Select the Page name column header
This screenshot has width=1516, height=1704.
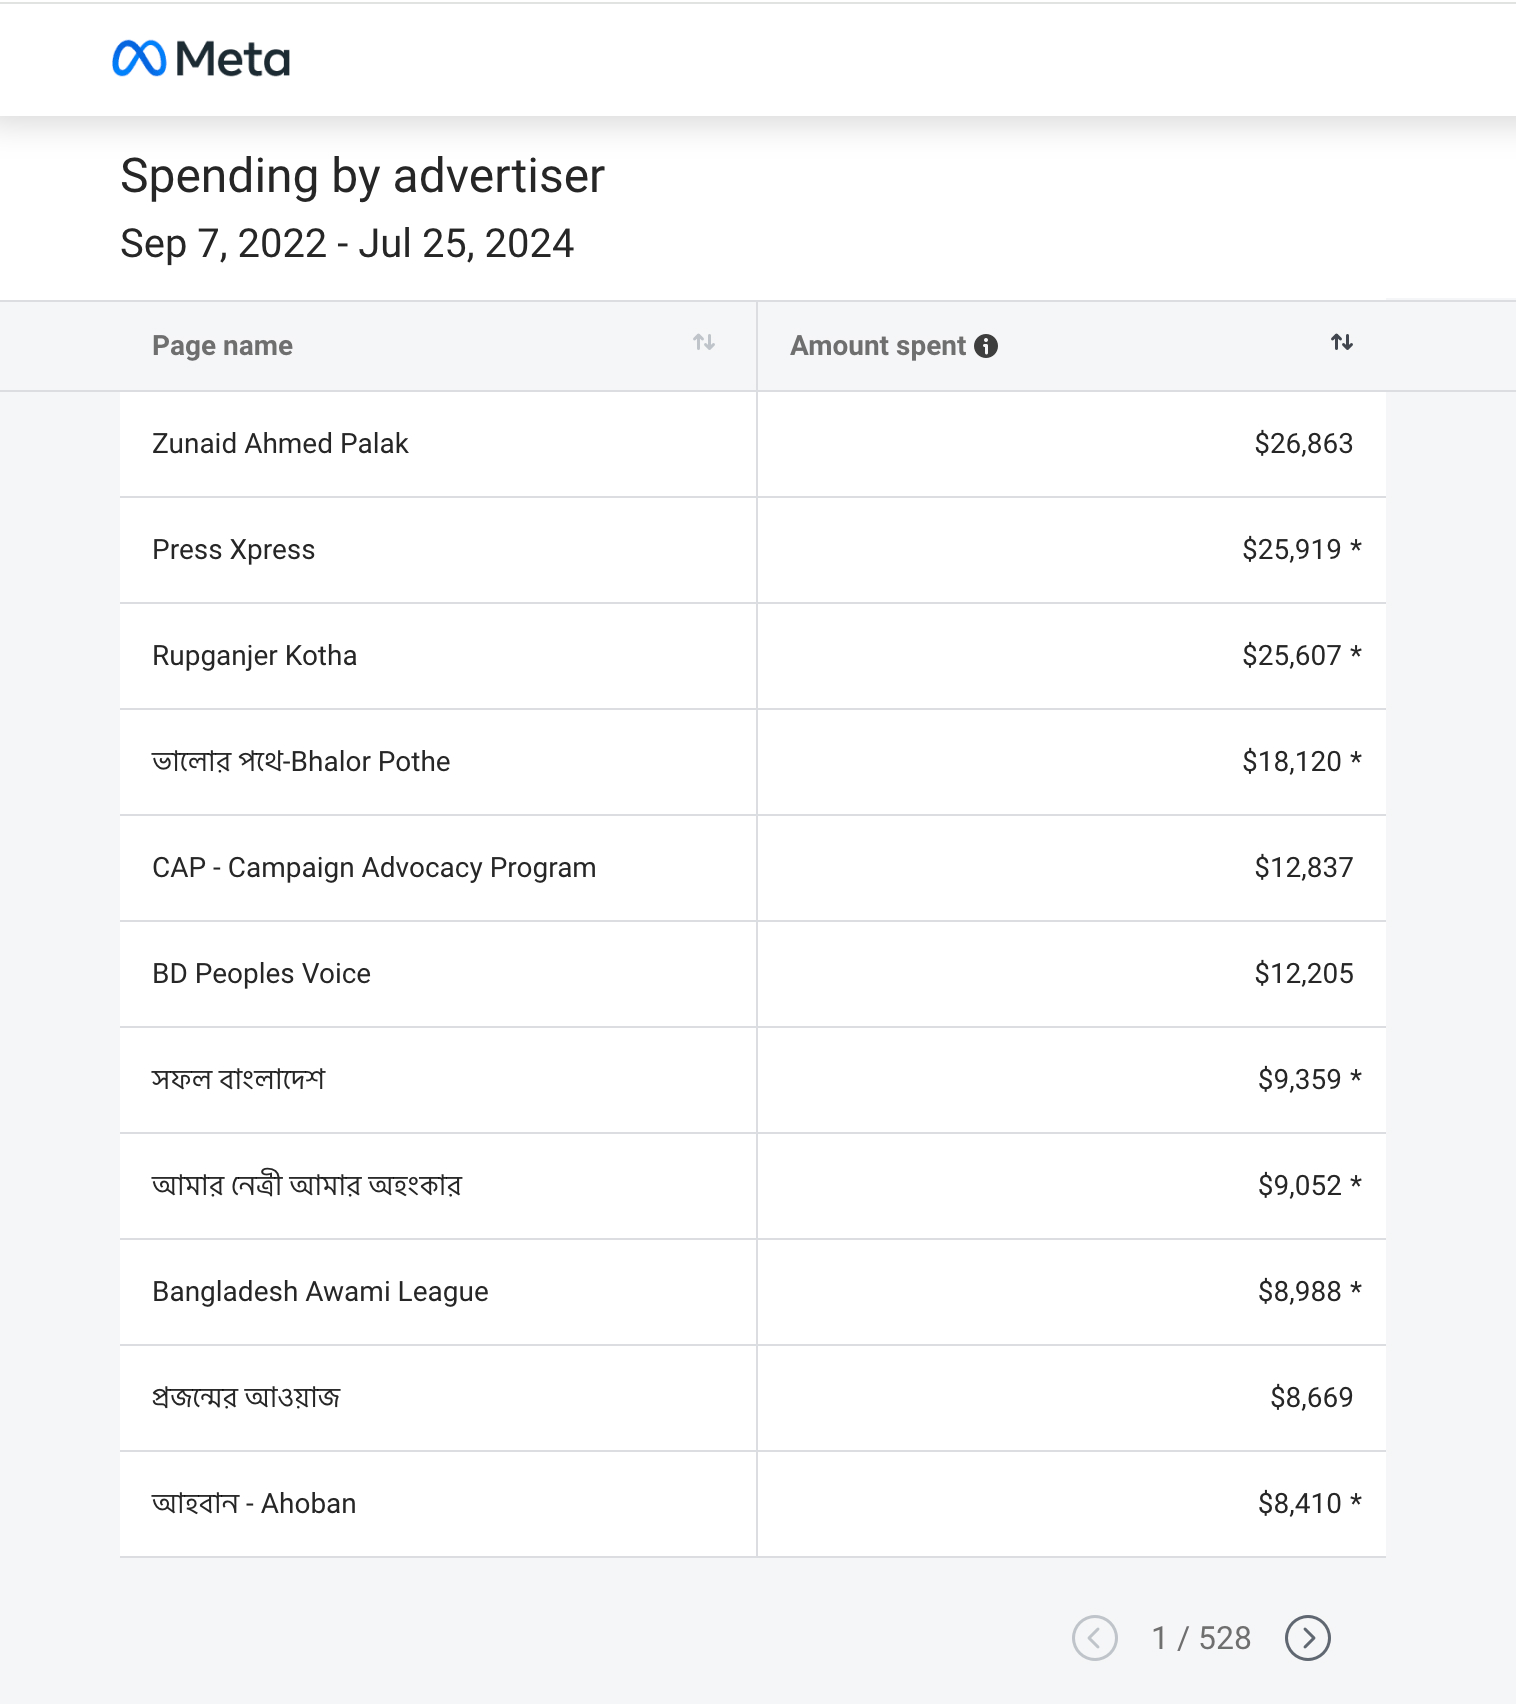point(222,346)
